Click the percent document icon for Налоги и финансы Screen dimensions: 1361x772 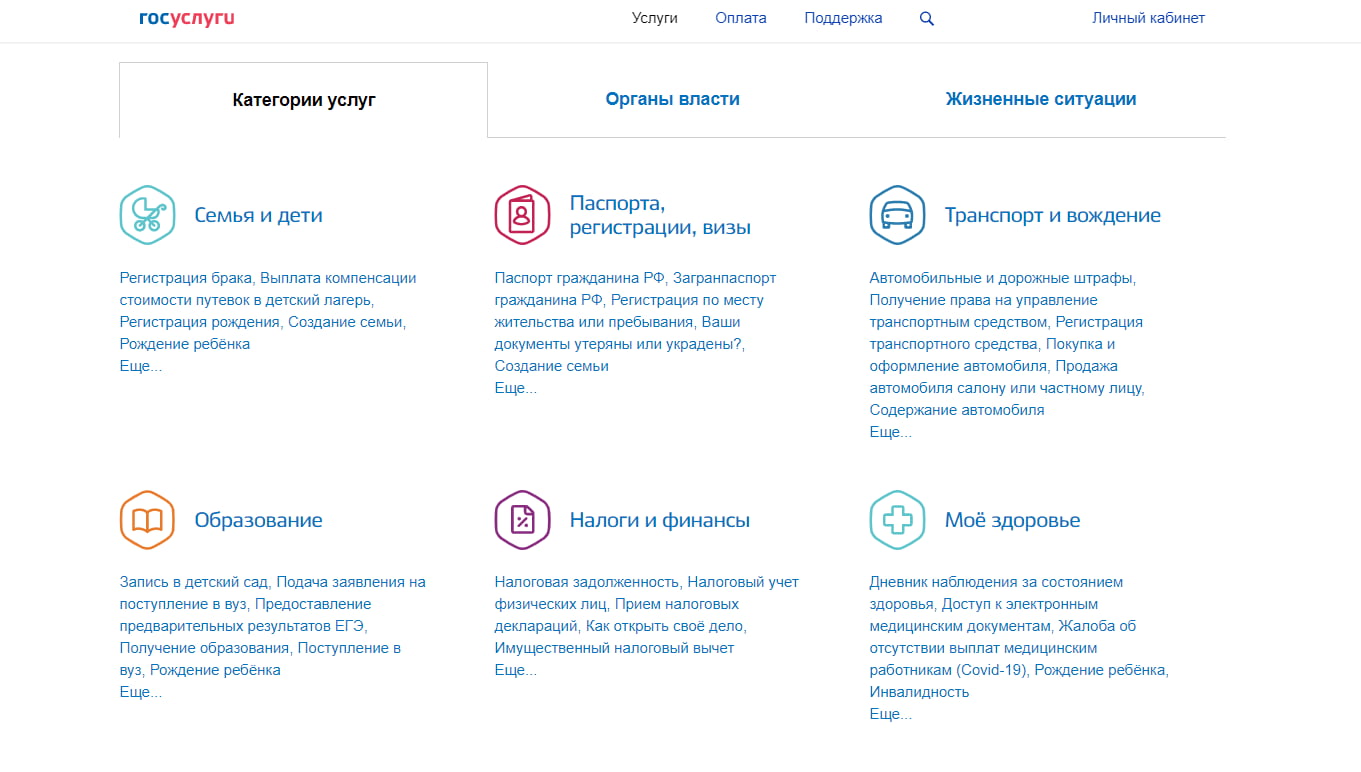(x=522, y=520)
